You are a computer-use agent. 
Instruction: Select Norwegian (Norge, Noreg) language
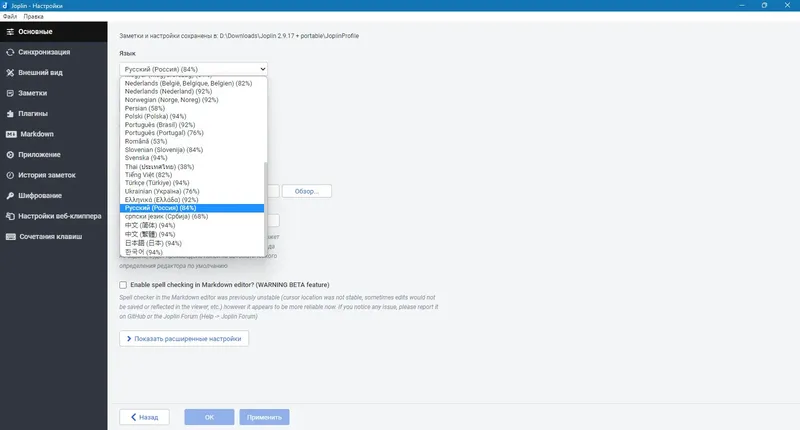192,100
